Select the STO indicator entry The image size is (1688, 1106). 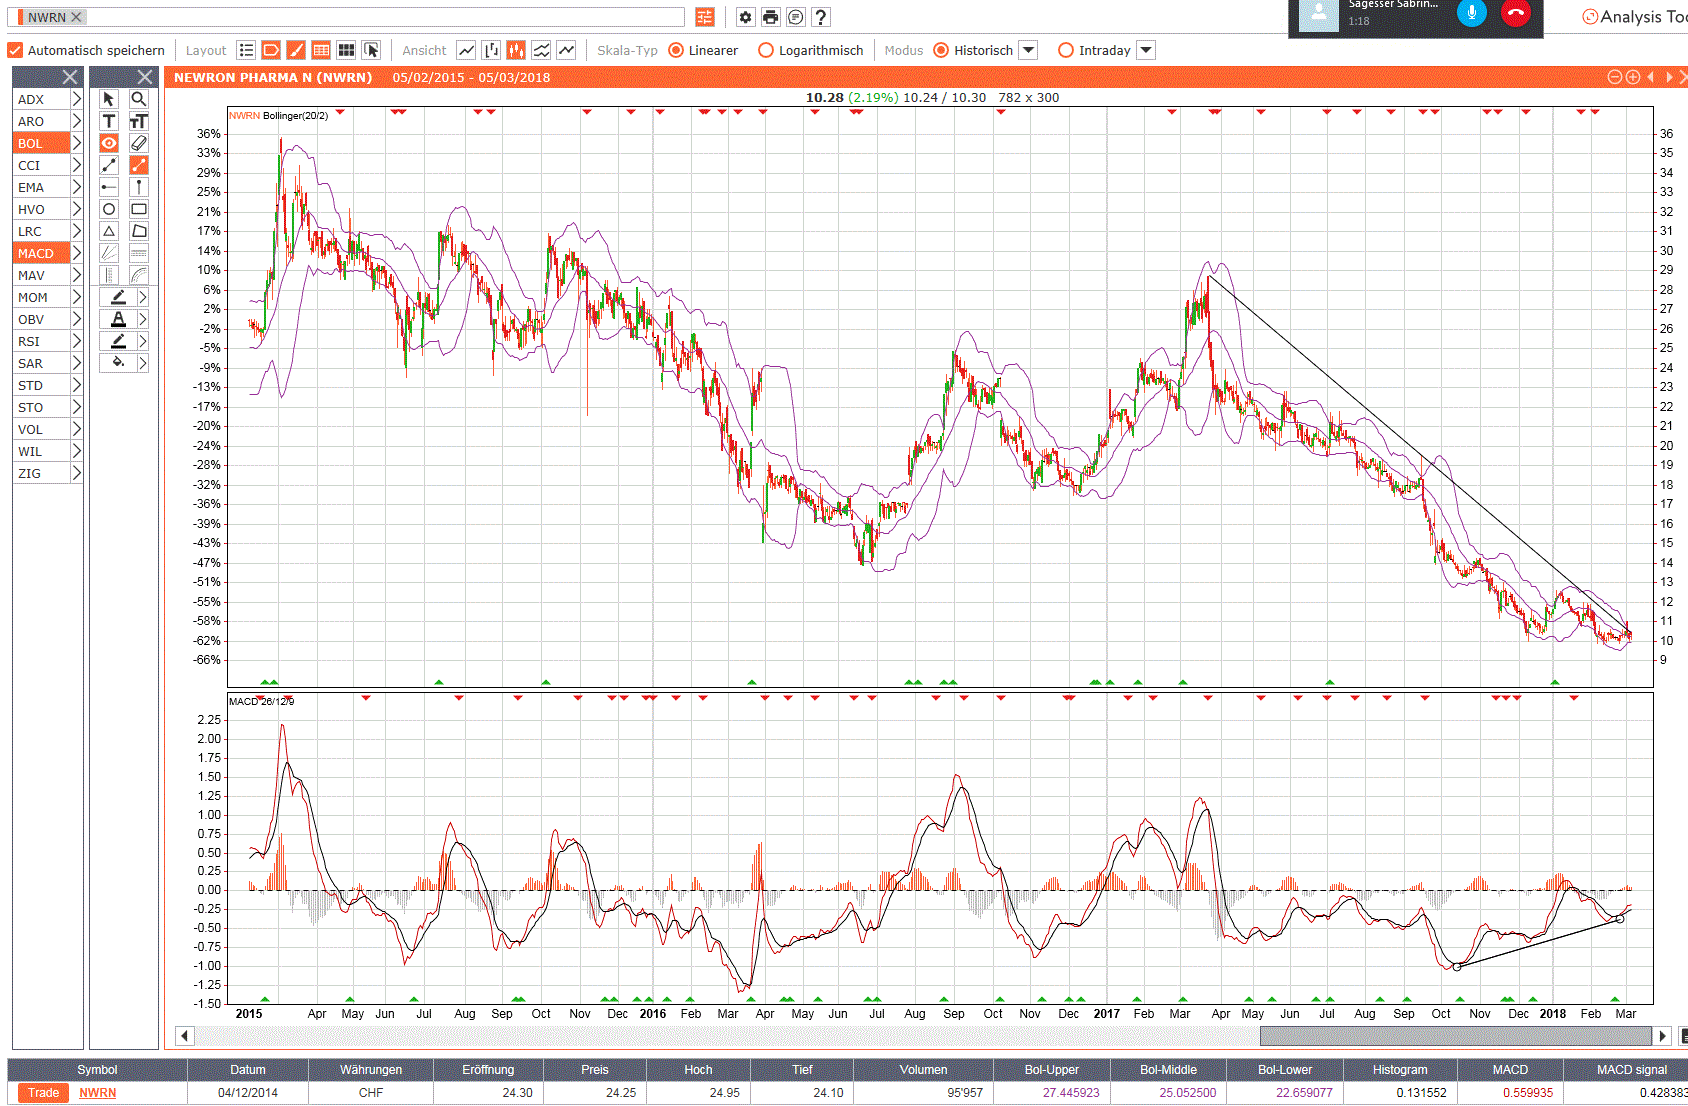42,407
